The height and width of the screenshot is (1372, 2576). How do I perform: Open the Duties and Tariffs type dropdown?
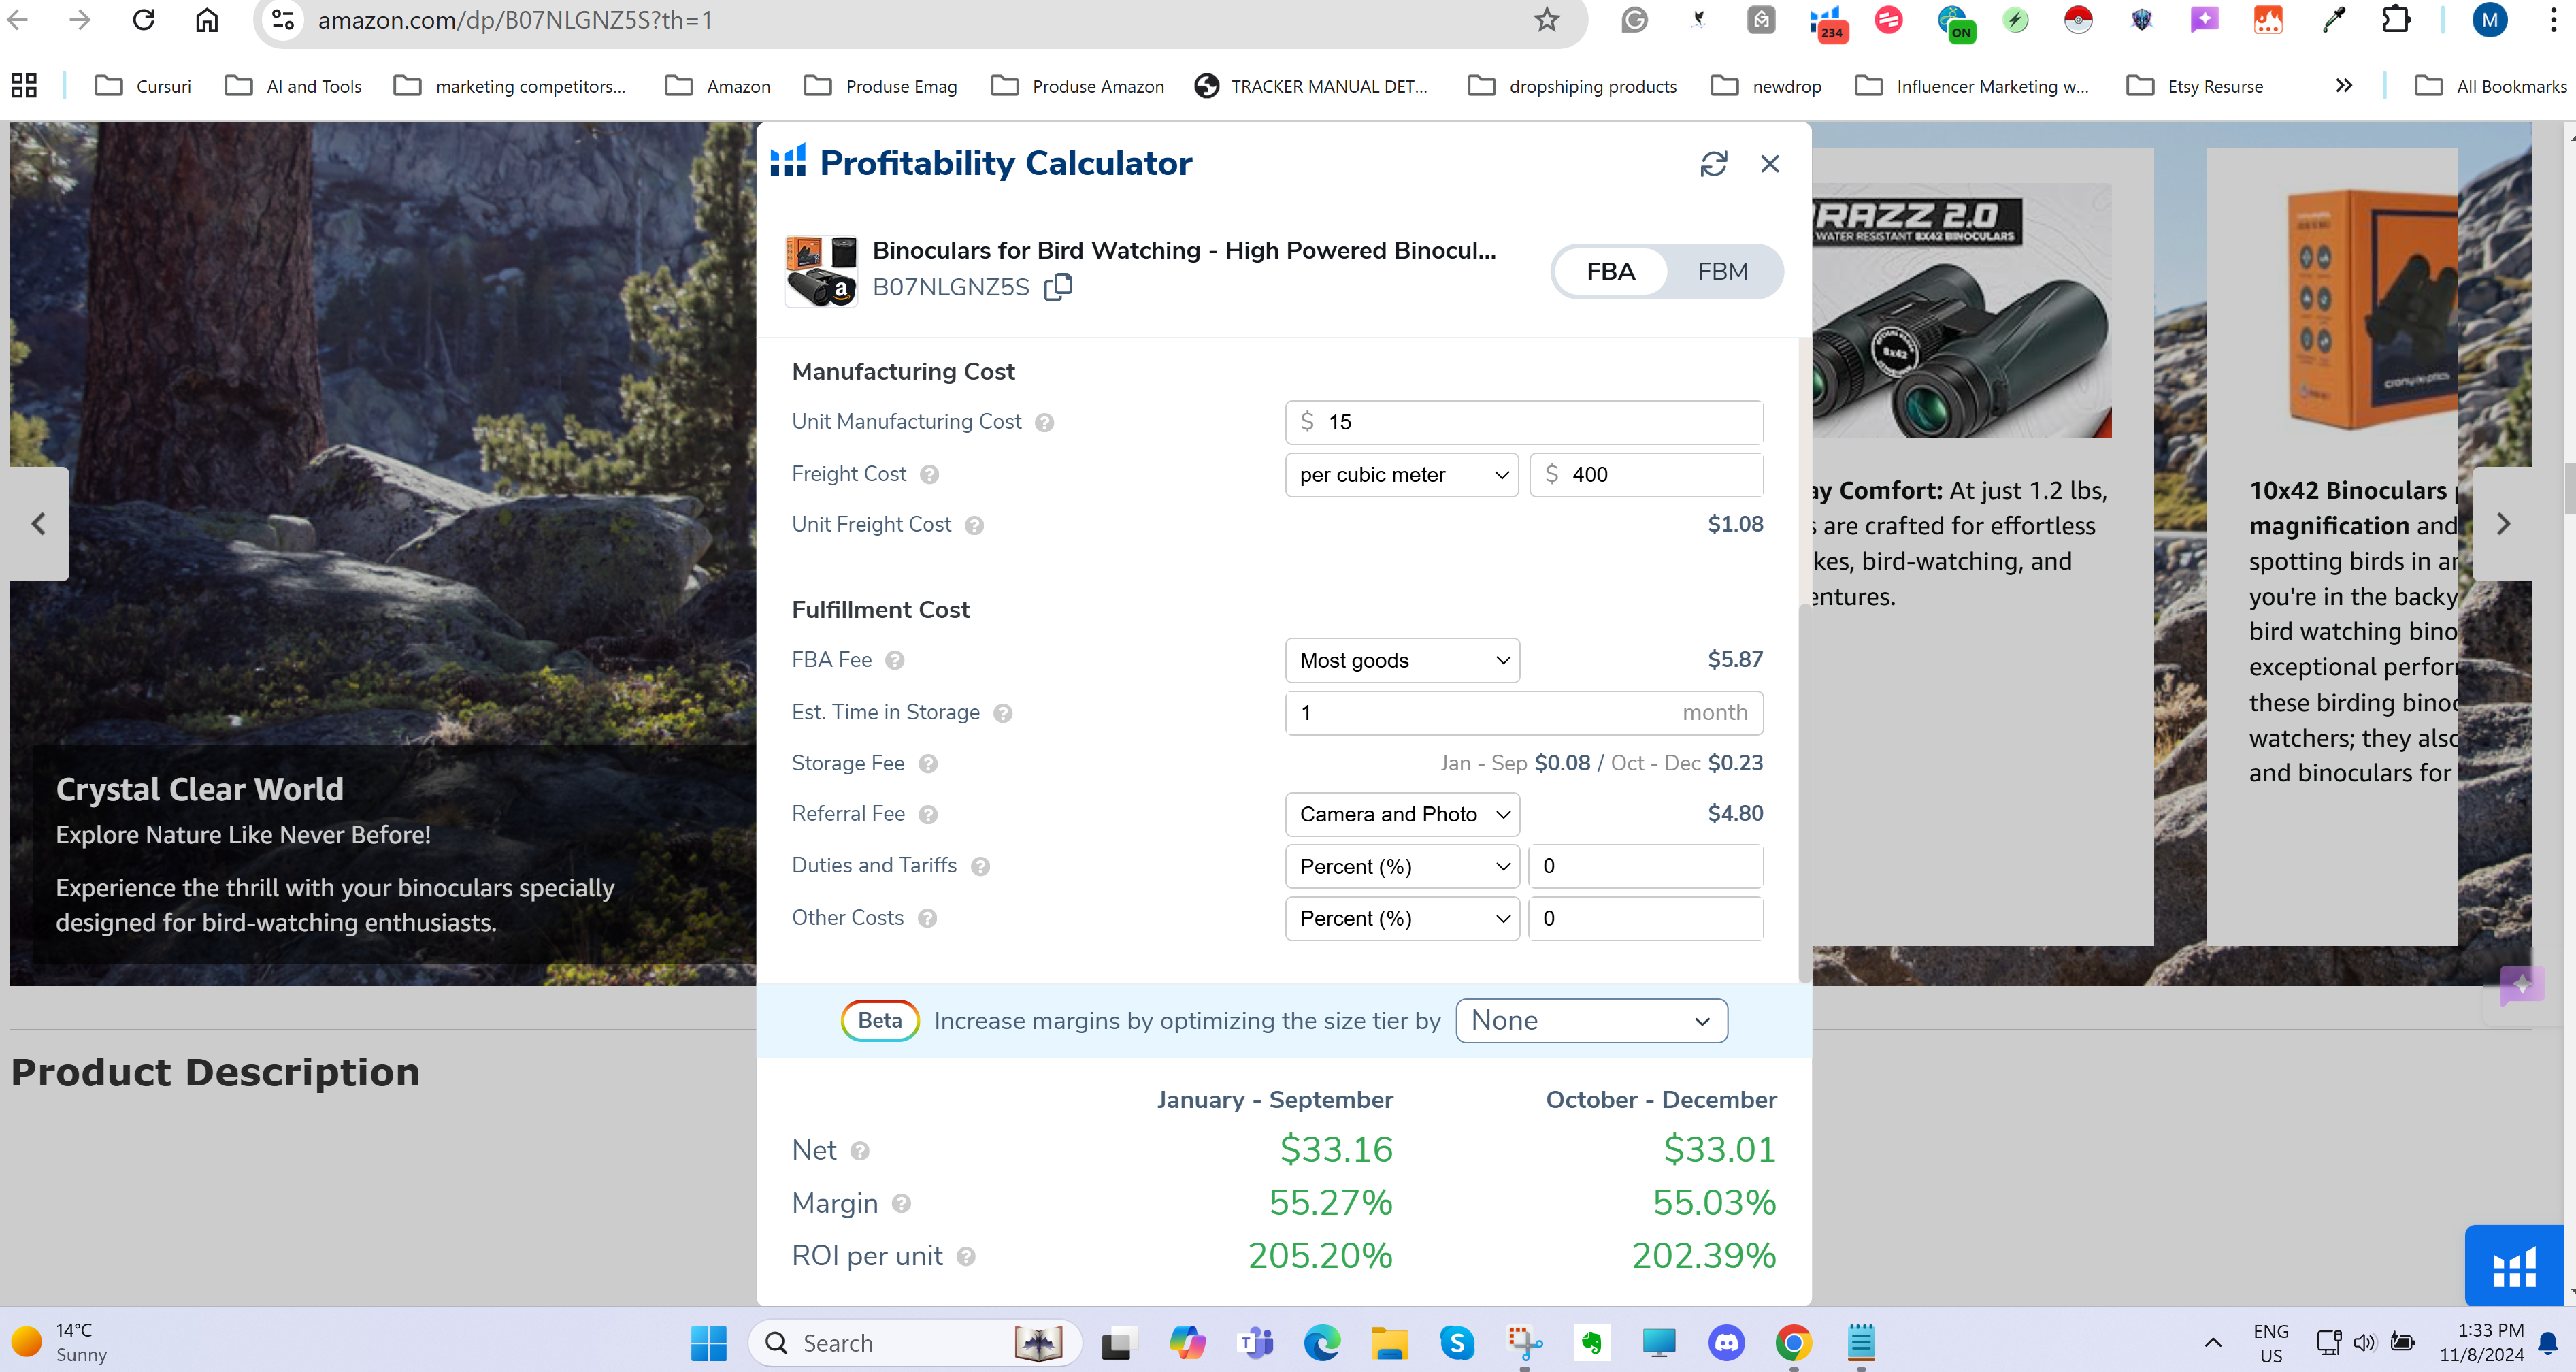[1402, 866]
